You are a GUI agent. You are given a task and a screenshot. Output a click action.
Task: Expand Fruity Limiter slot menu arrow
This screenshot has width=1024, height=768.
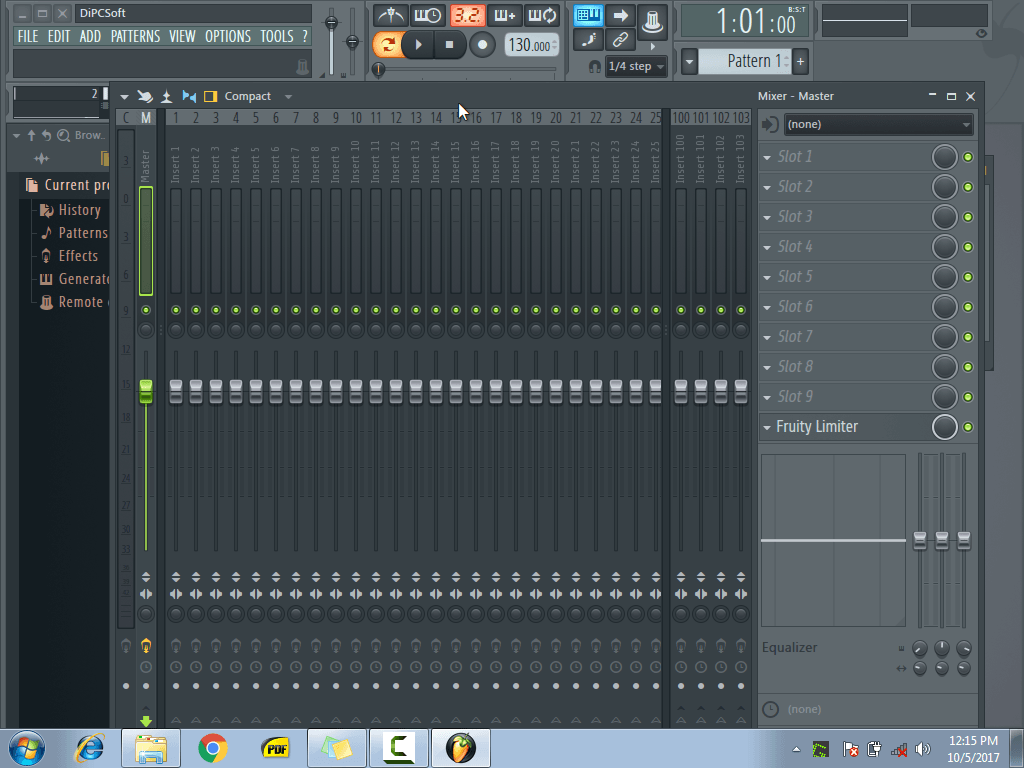point(767,428)
